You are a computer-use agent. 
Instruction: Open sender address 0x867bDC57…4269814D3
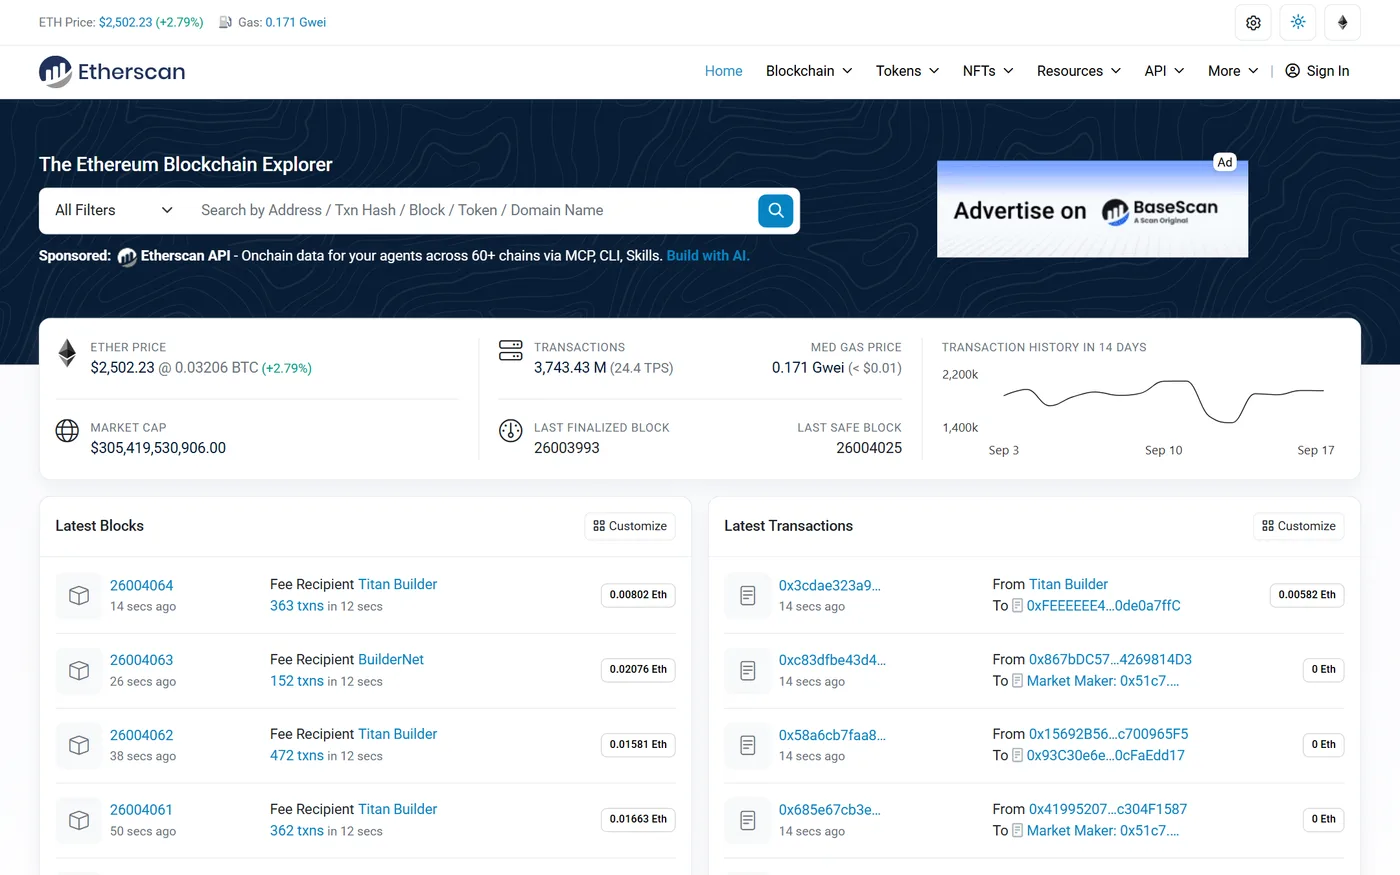click(1110, 659)
